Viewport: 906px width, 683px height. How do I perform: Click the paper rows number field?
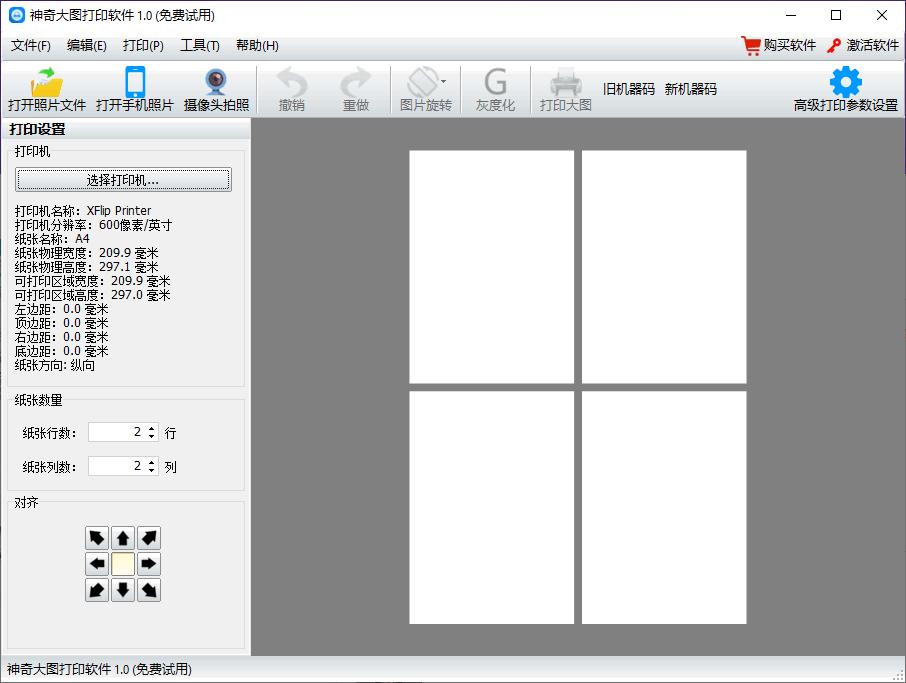point(117,432)
